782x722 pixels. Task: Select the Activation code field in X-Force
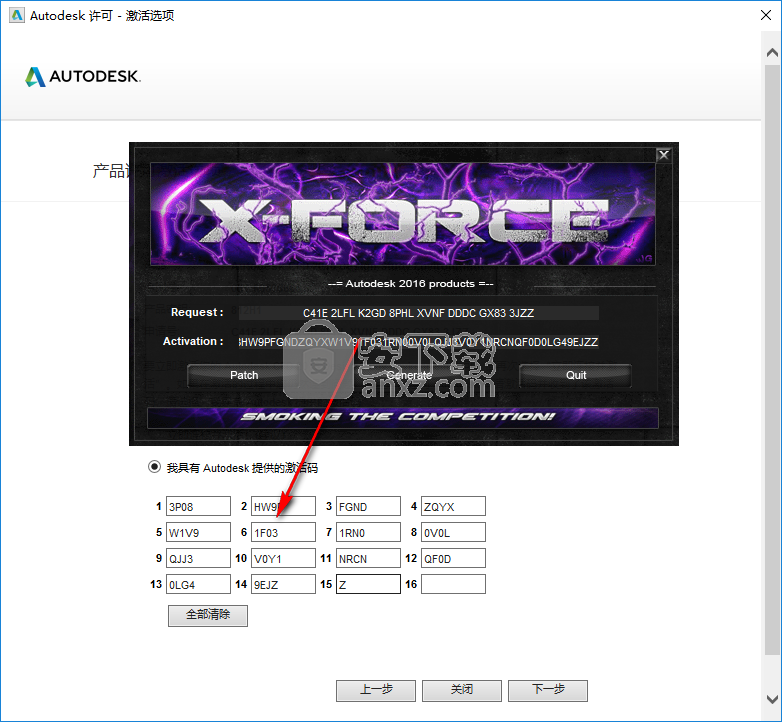point(418,342)
